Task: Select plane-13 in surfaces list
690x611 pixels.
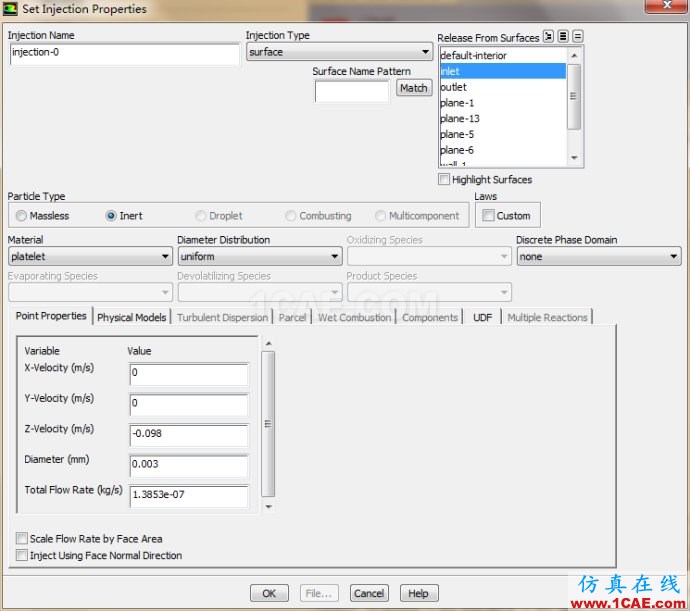Action: 503,118
